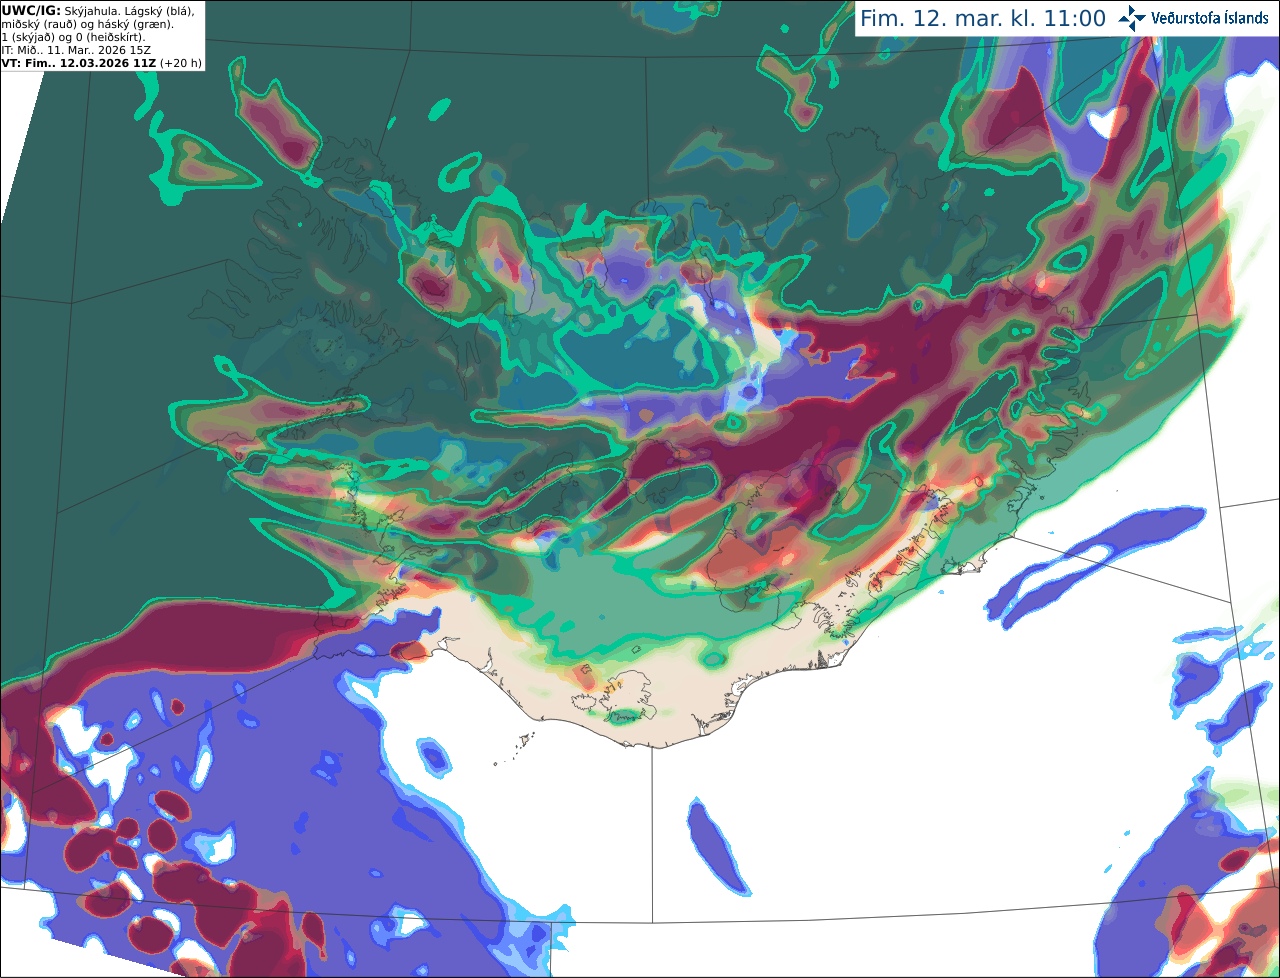This screenshot has width=1280, height=978.
Task: Click the '1 (skýjað) og 0 (heiðskírt)' line
Action: (73, 37)
